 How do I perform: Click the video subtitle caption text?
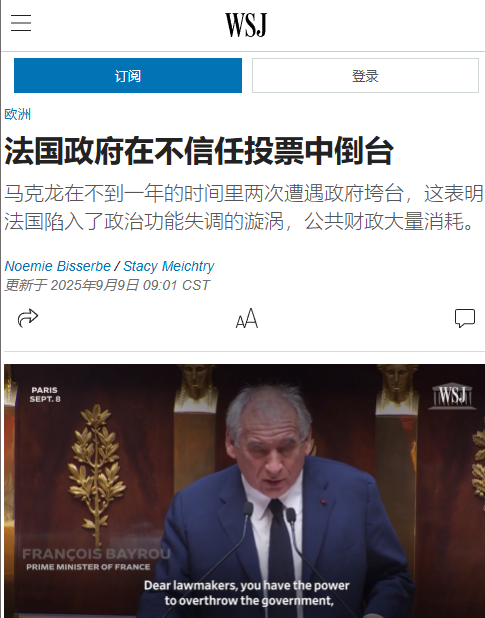tap(247, 593)
